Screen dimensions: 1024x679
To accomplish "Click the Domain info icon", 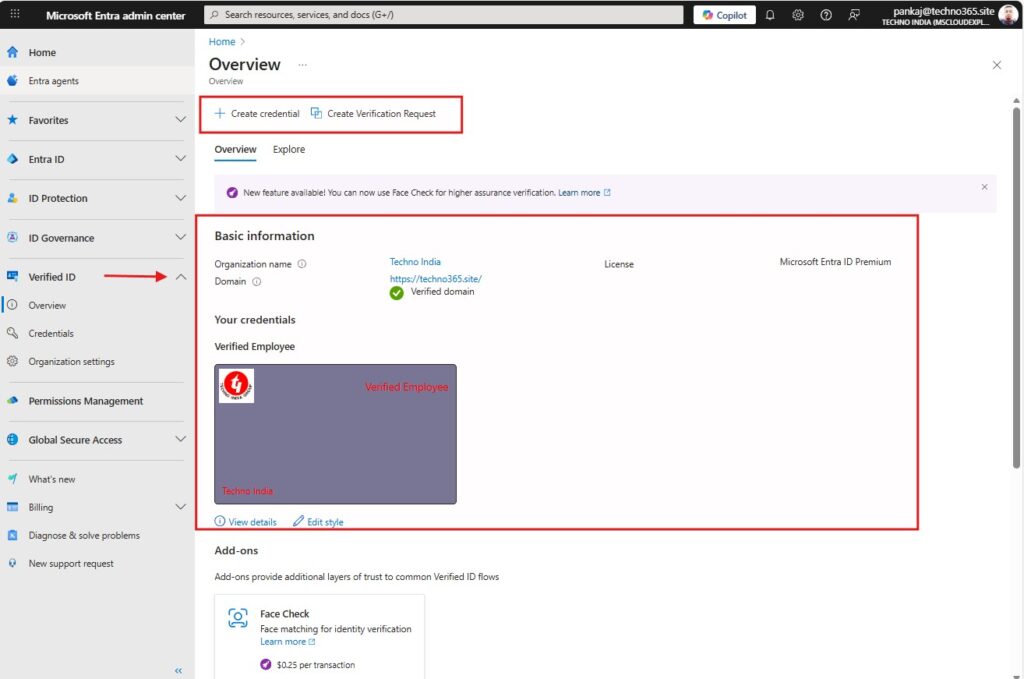I will (257, 282).
